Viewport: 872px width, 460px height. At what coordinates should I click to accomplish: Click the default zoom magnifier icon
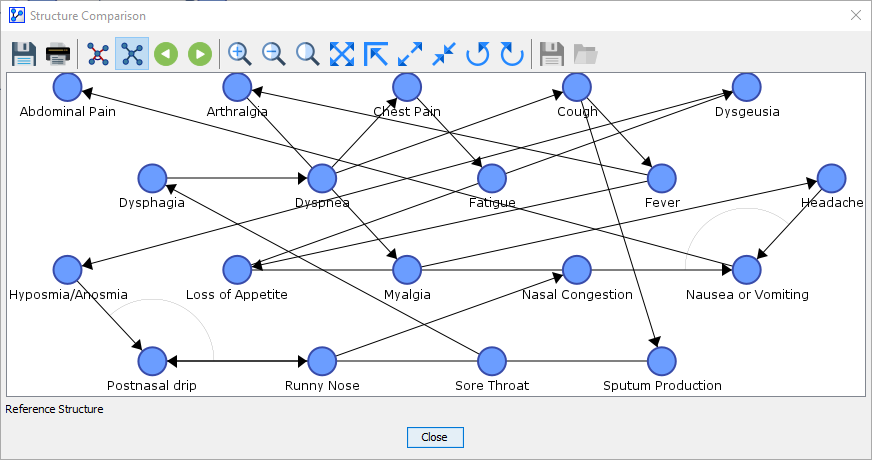pyautogui.click(x=308, y=54)
